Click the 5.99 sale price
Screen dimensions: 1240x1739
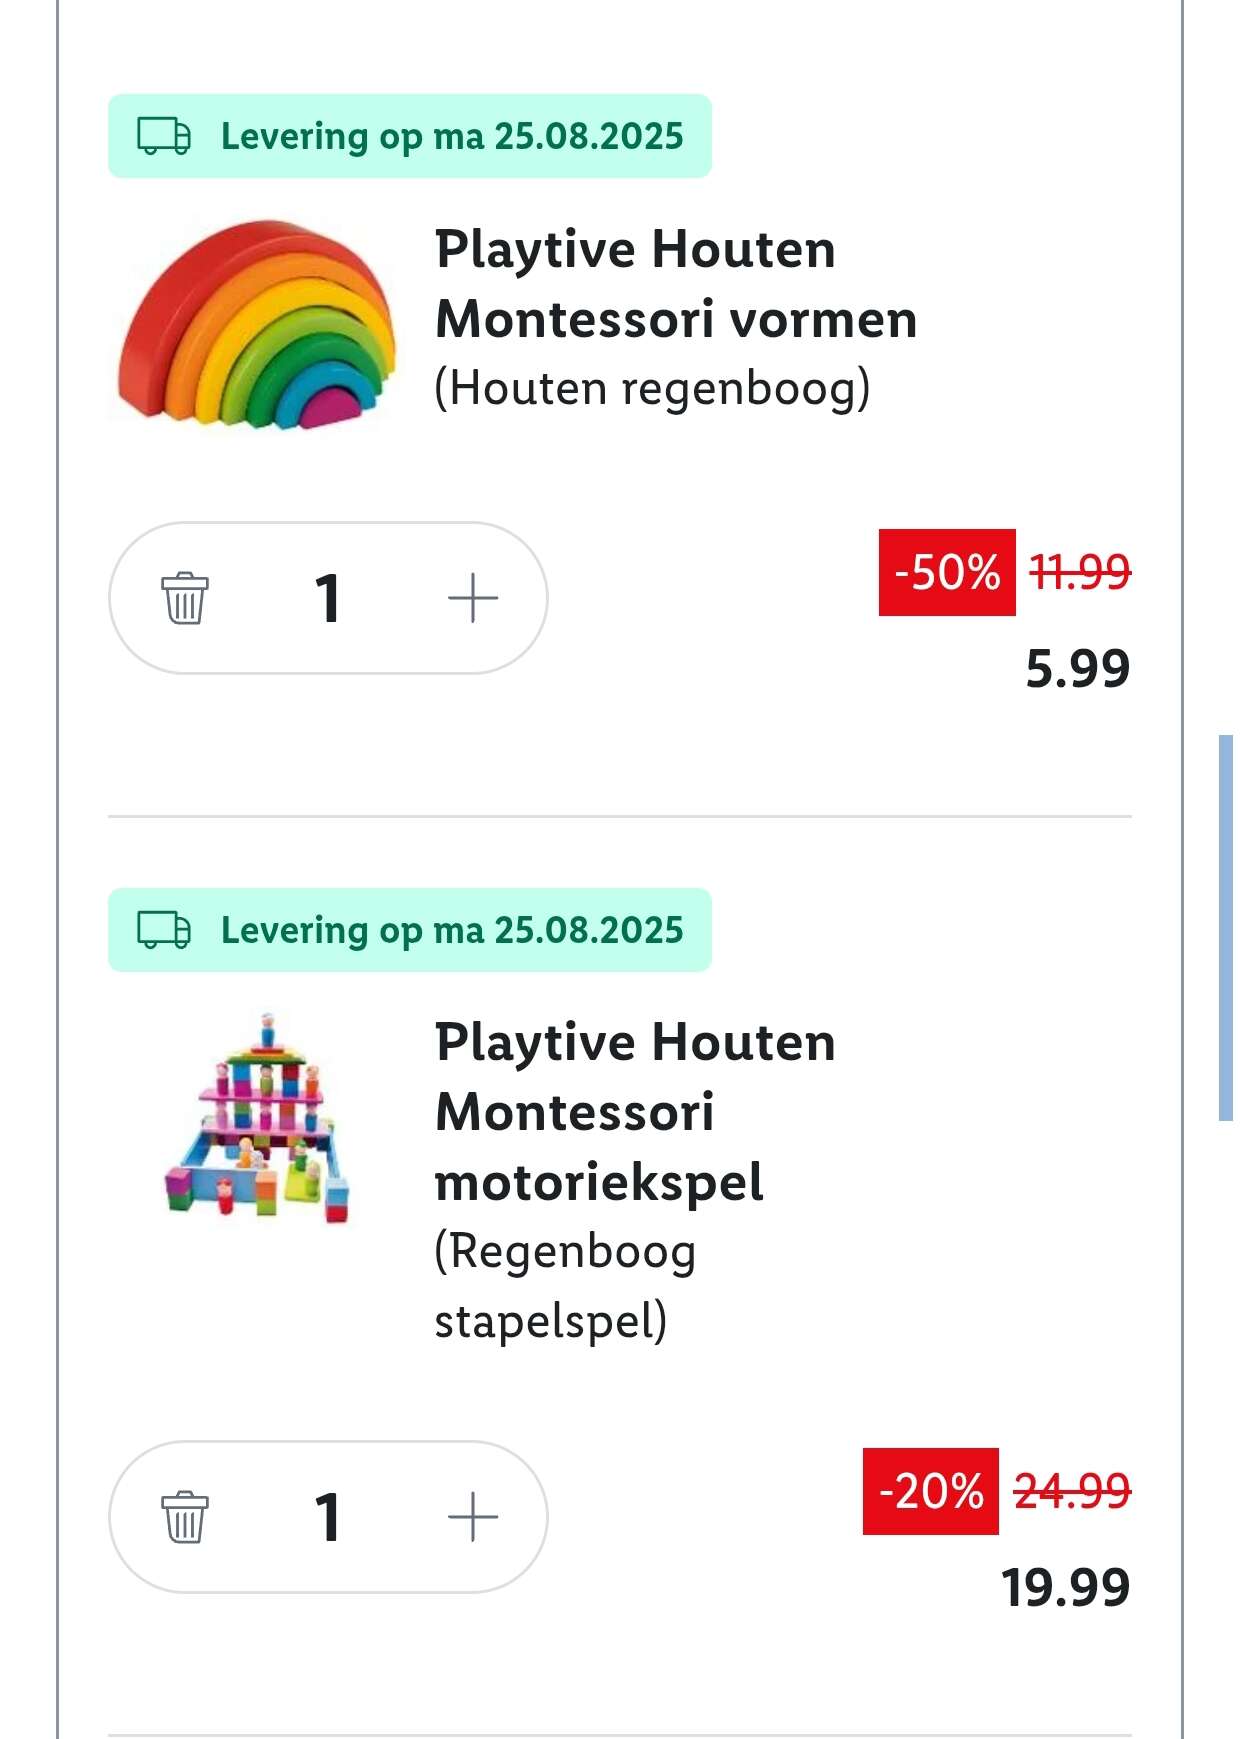click(1077, 668)
